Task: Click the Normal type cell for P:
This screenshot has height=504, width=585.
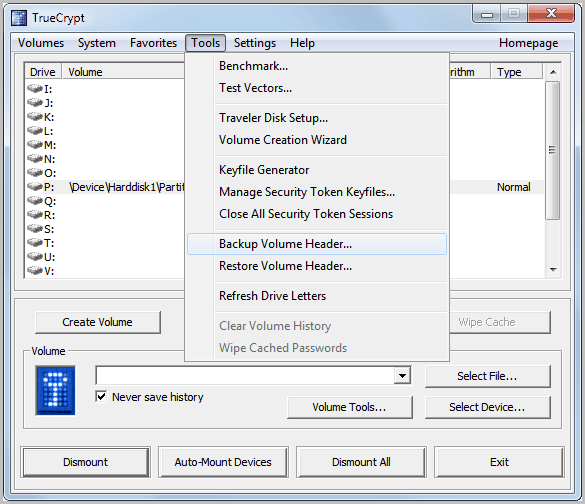Action: pyautogui.click(x=513, y=187)
